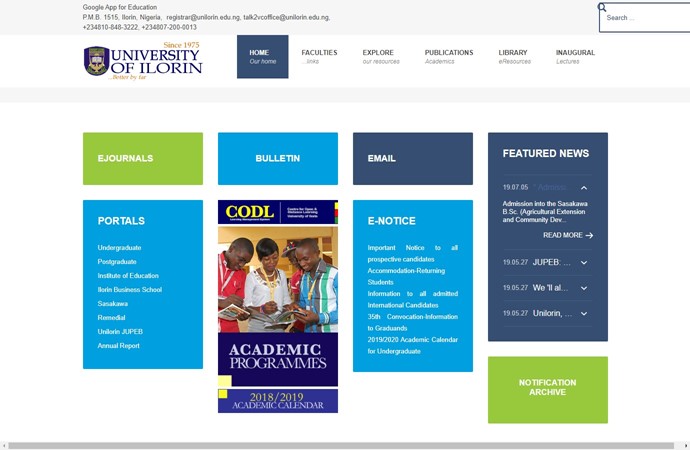690x450 pixels.
Task: Click the Email tile
Action: [413, 158]
